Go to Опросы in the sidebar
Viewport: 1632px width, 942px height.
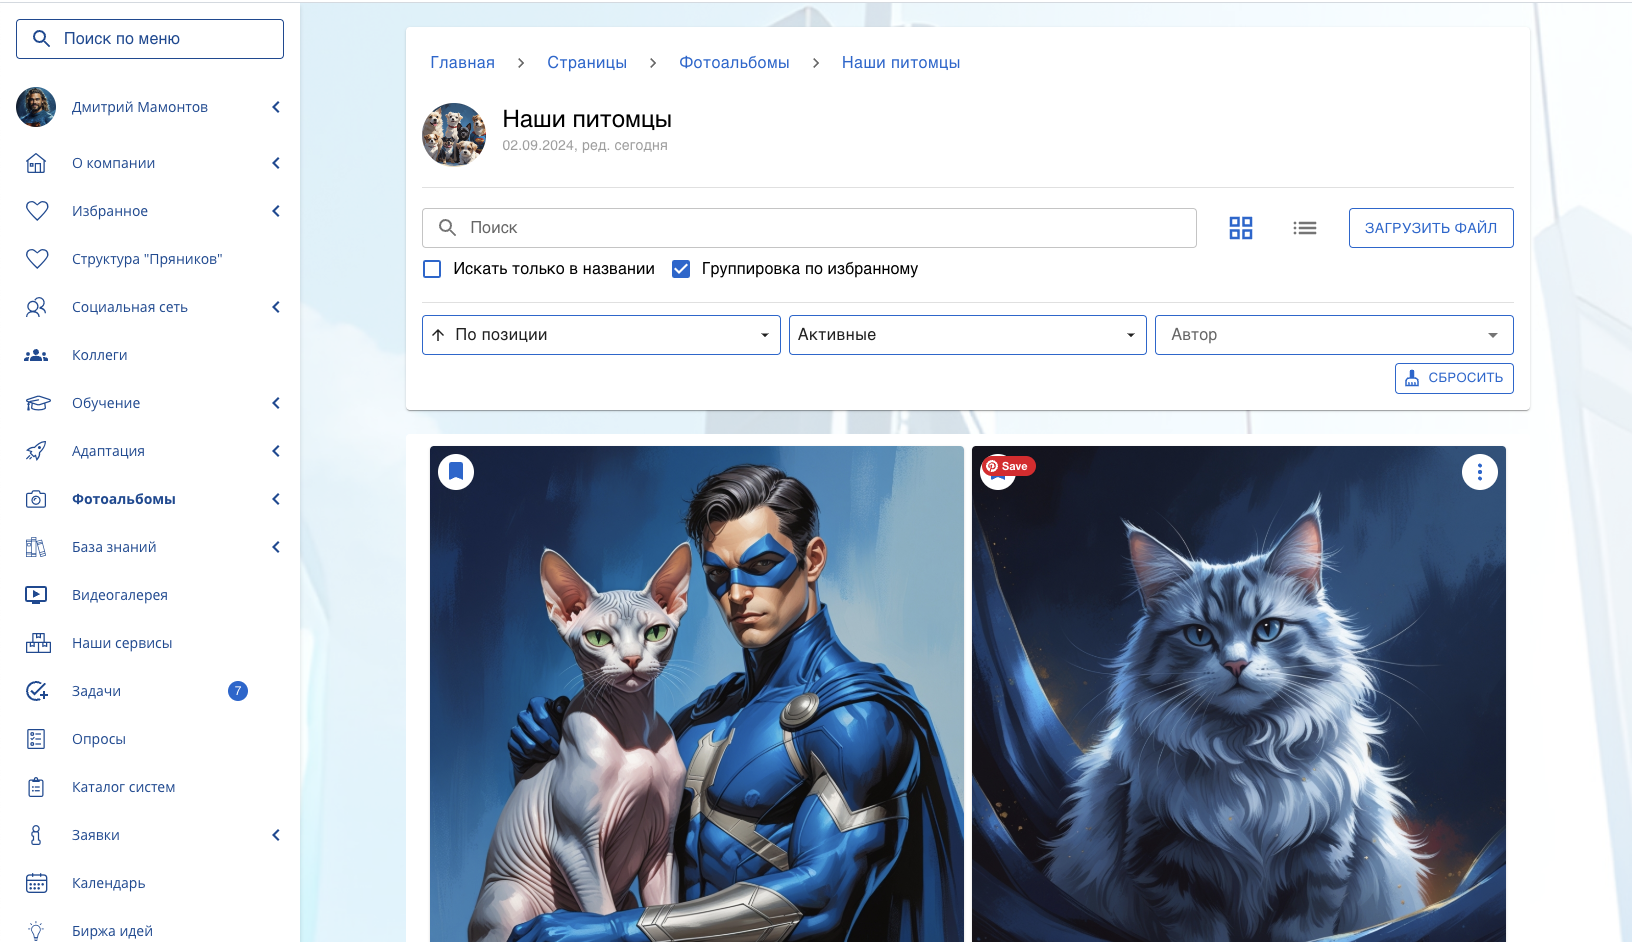click(99, 739)
